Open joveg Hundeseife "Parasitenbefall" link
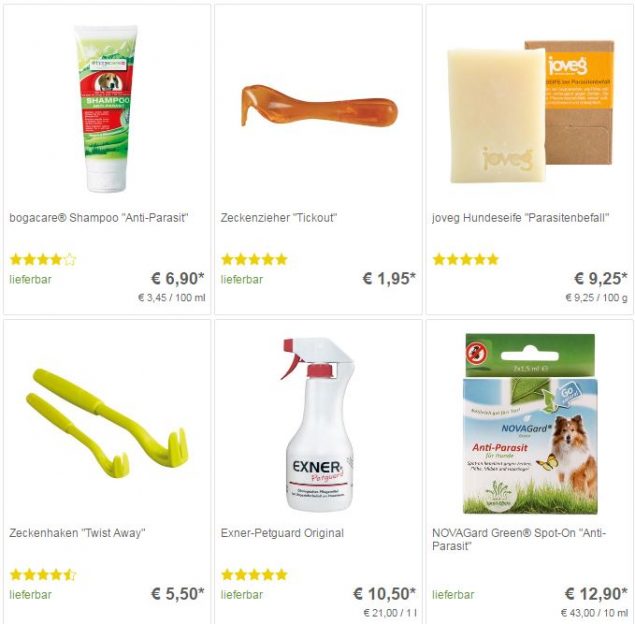635x624 pixels. click(x=520, y=218)
